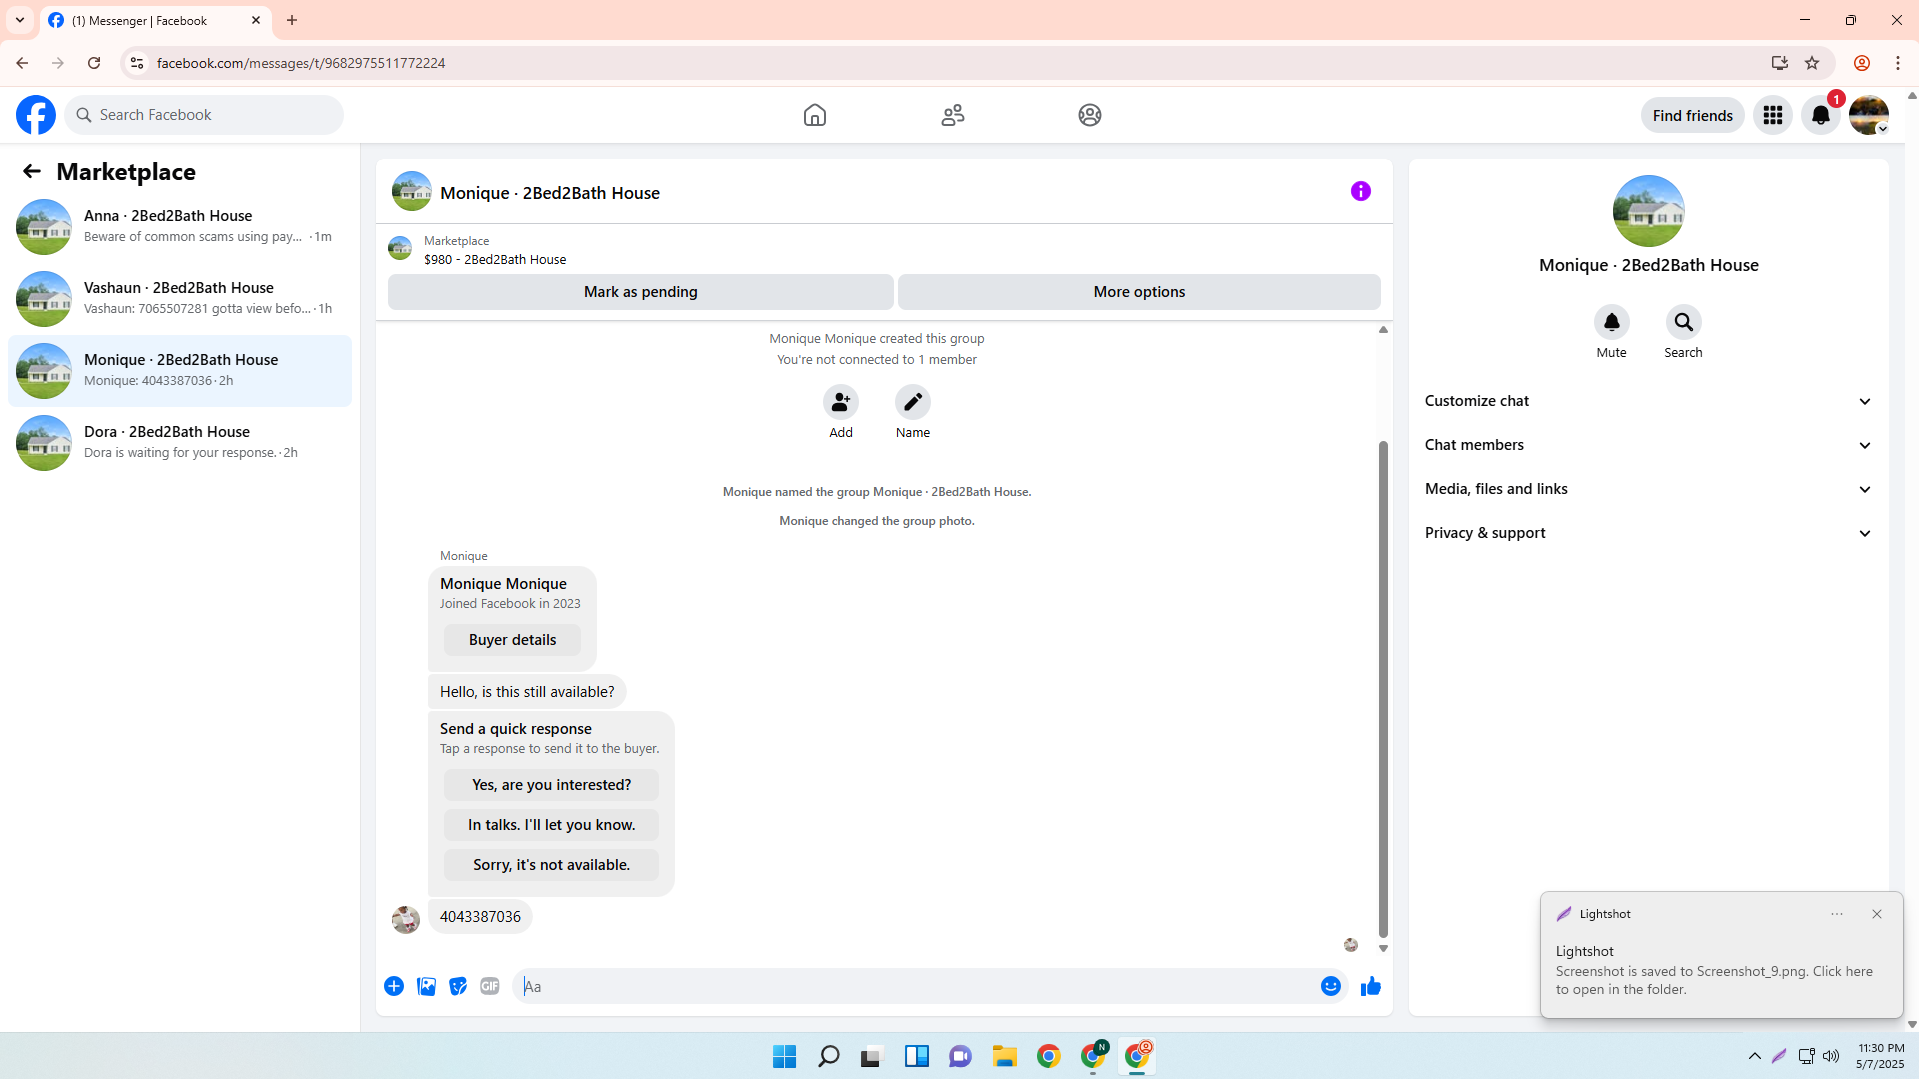Open the Dora · 2Bed2Bath House conversation
This screenshot has height=1079, width=1919.
tap(180, 443)
